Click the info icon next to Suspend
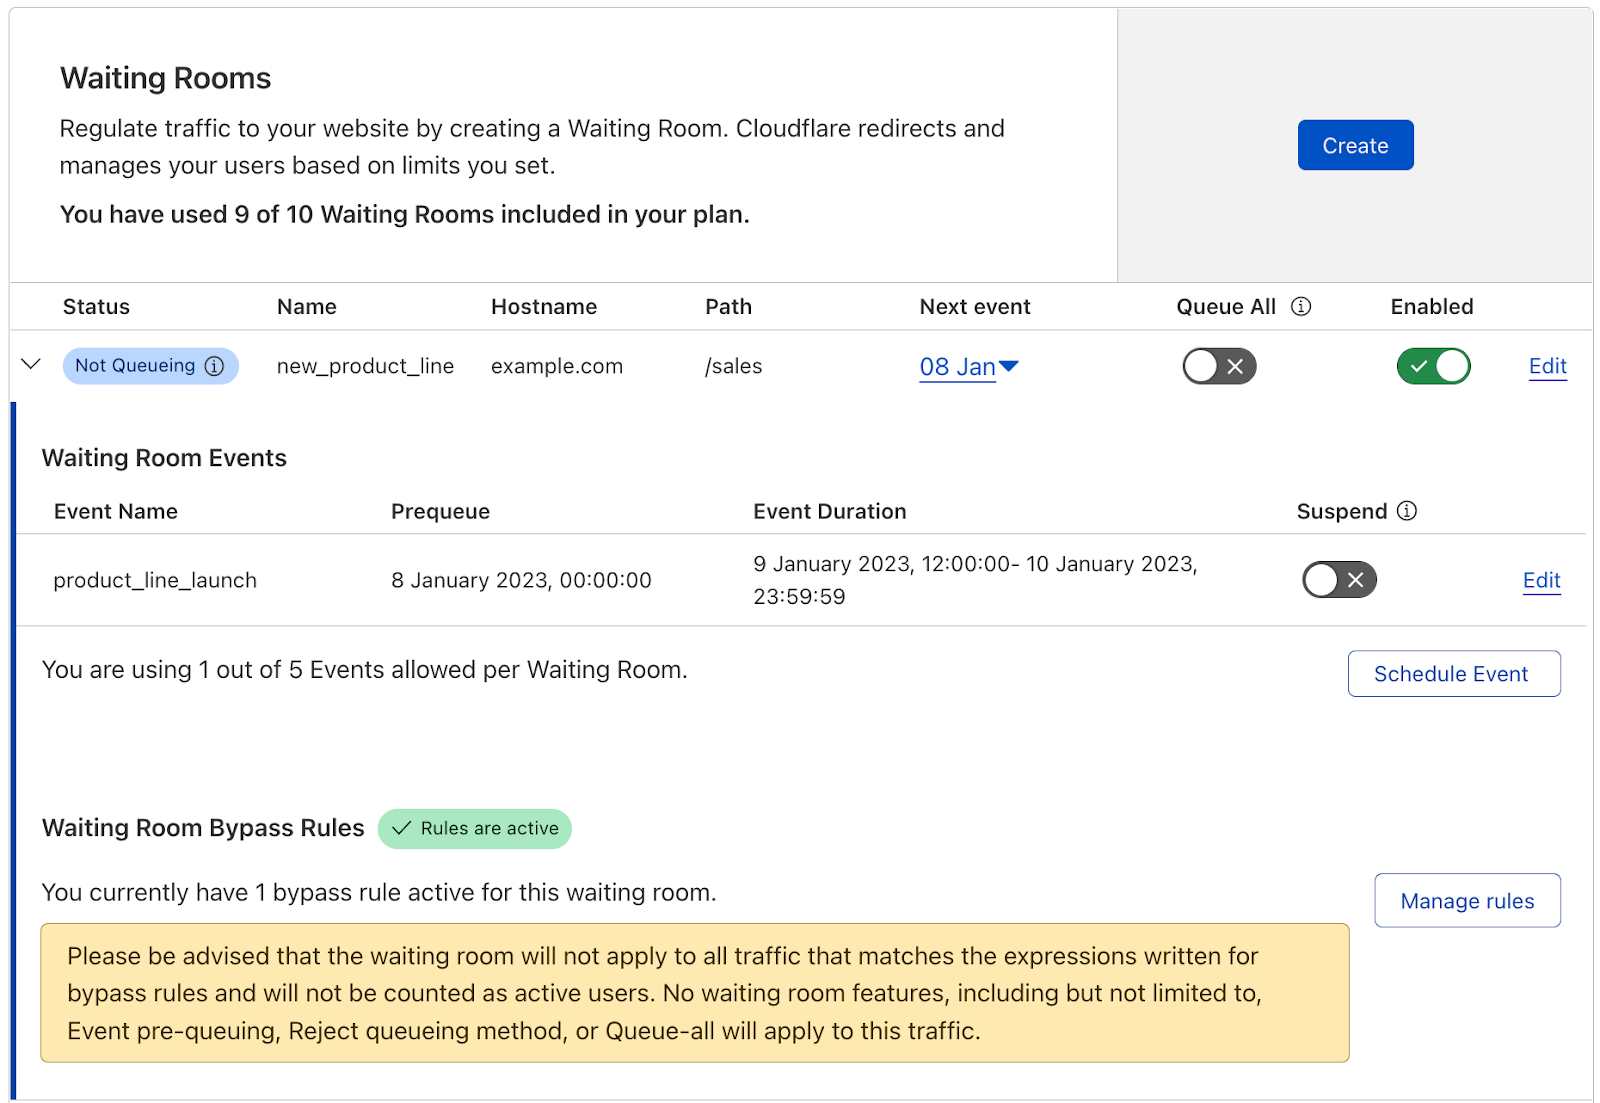 1406,511
